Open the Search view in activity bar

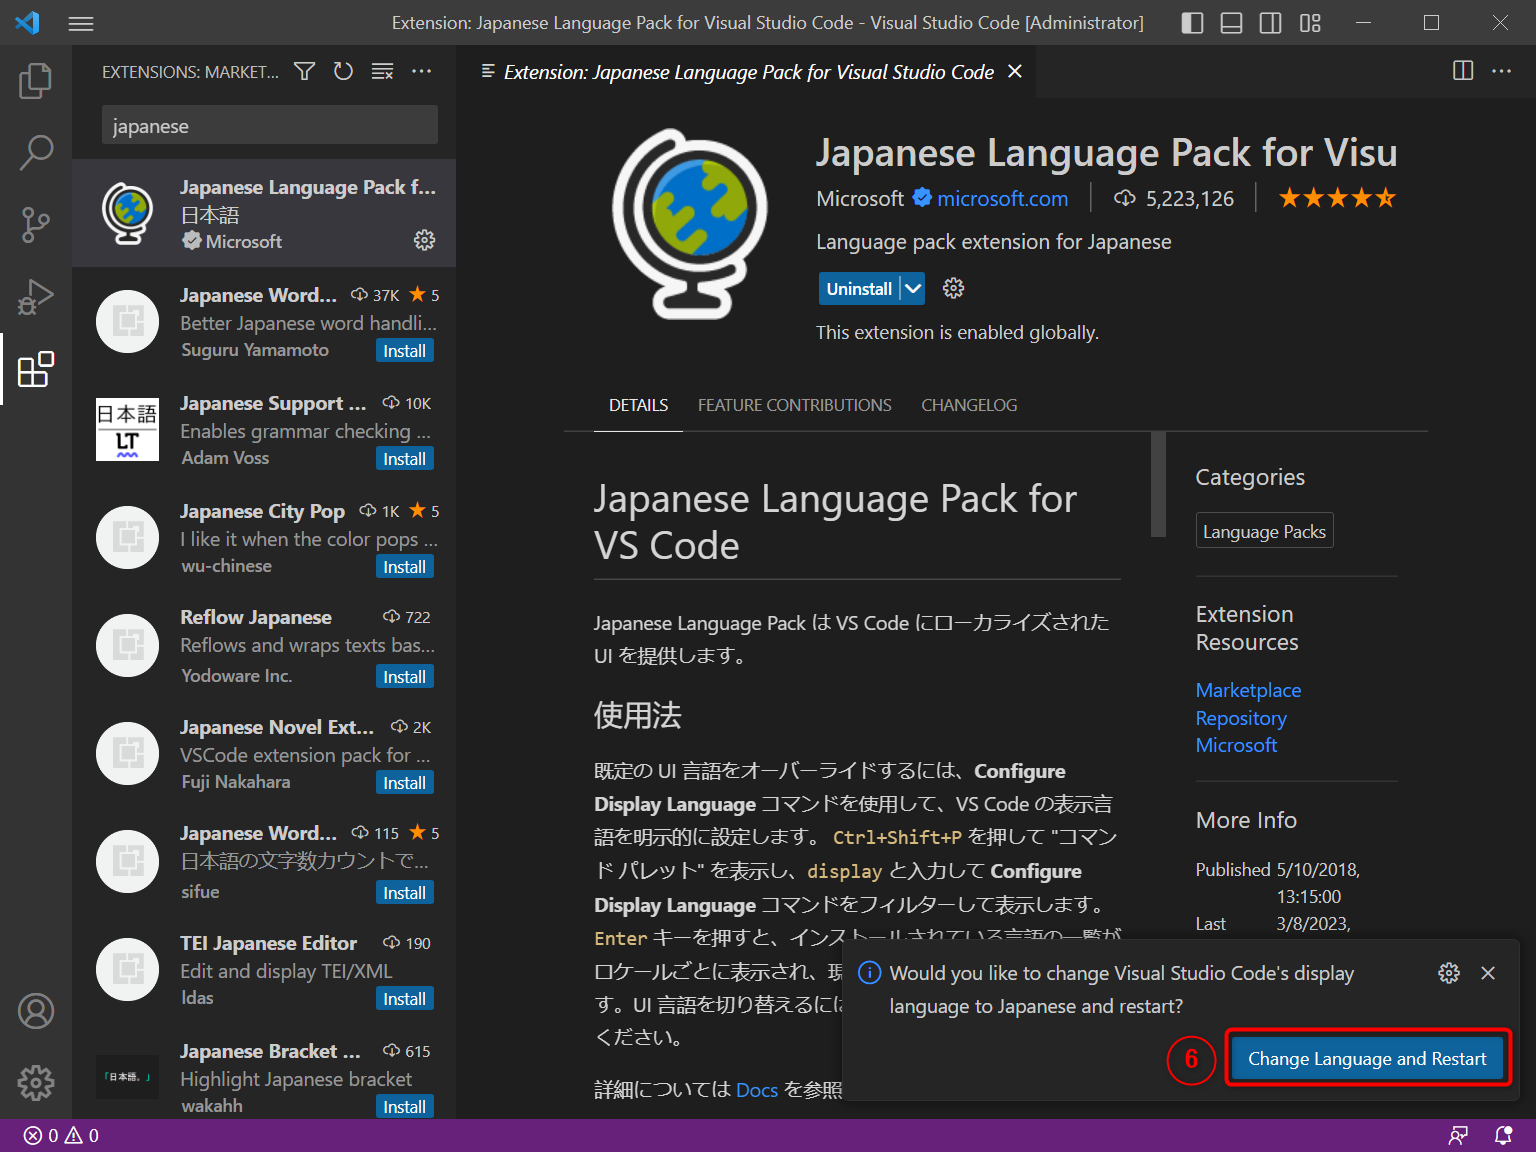coord(36,153)
